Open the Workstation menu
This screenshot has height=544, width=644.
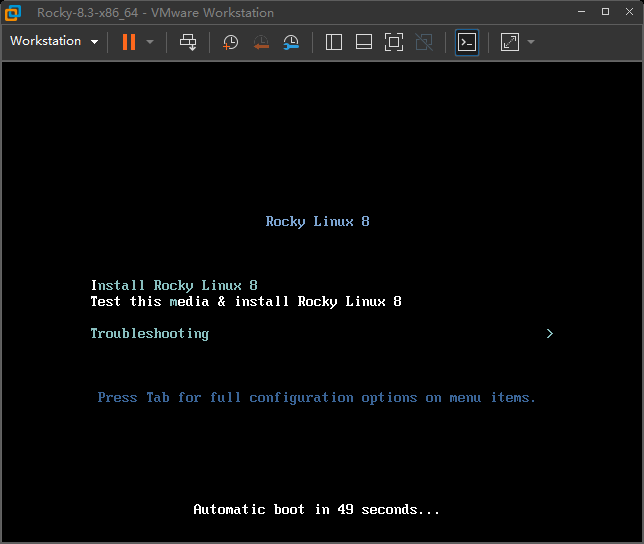coord(54,41)
